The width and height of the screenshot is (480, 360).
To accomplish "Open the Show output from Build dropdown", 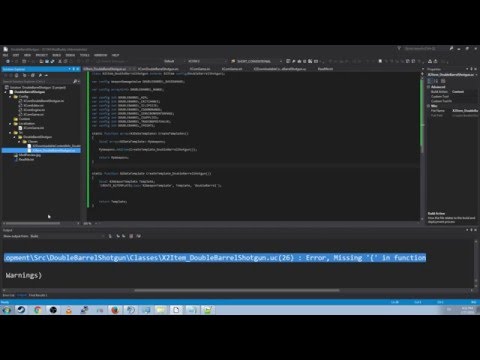I will coord(68,236).
